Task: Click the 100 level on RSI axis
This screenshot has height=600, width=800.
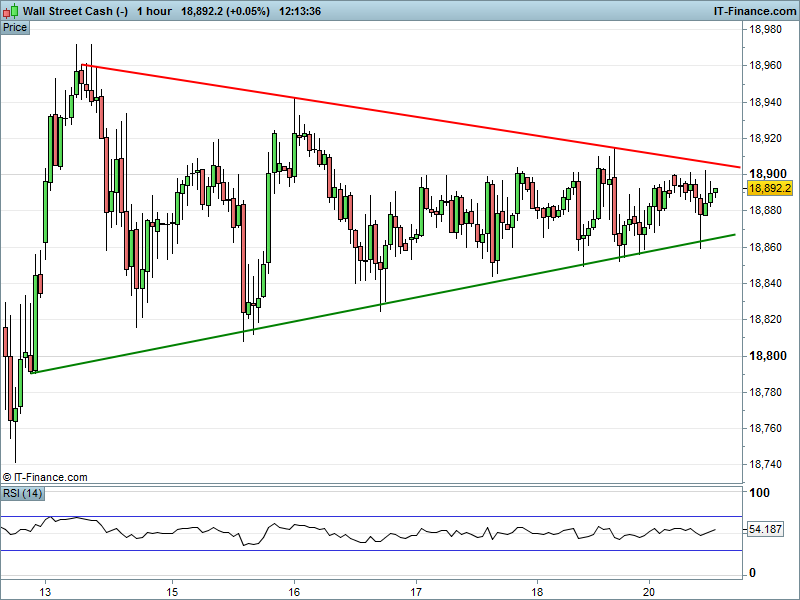Action: click(x=759, y=493)
